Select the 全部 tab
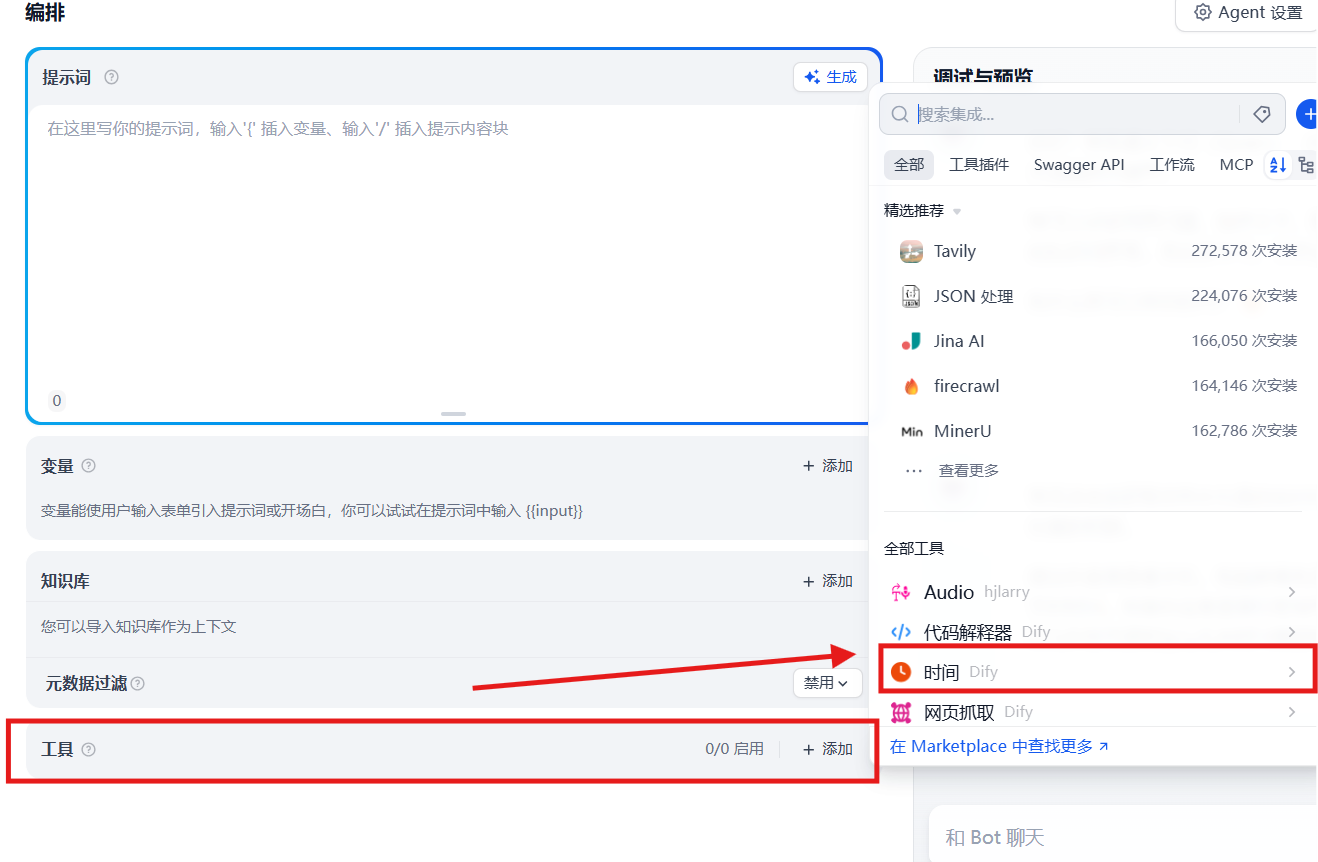This screenshot has height=862, width=1318. 909,165
